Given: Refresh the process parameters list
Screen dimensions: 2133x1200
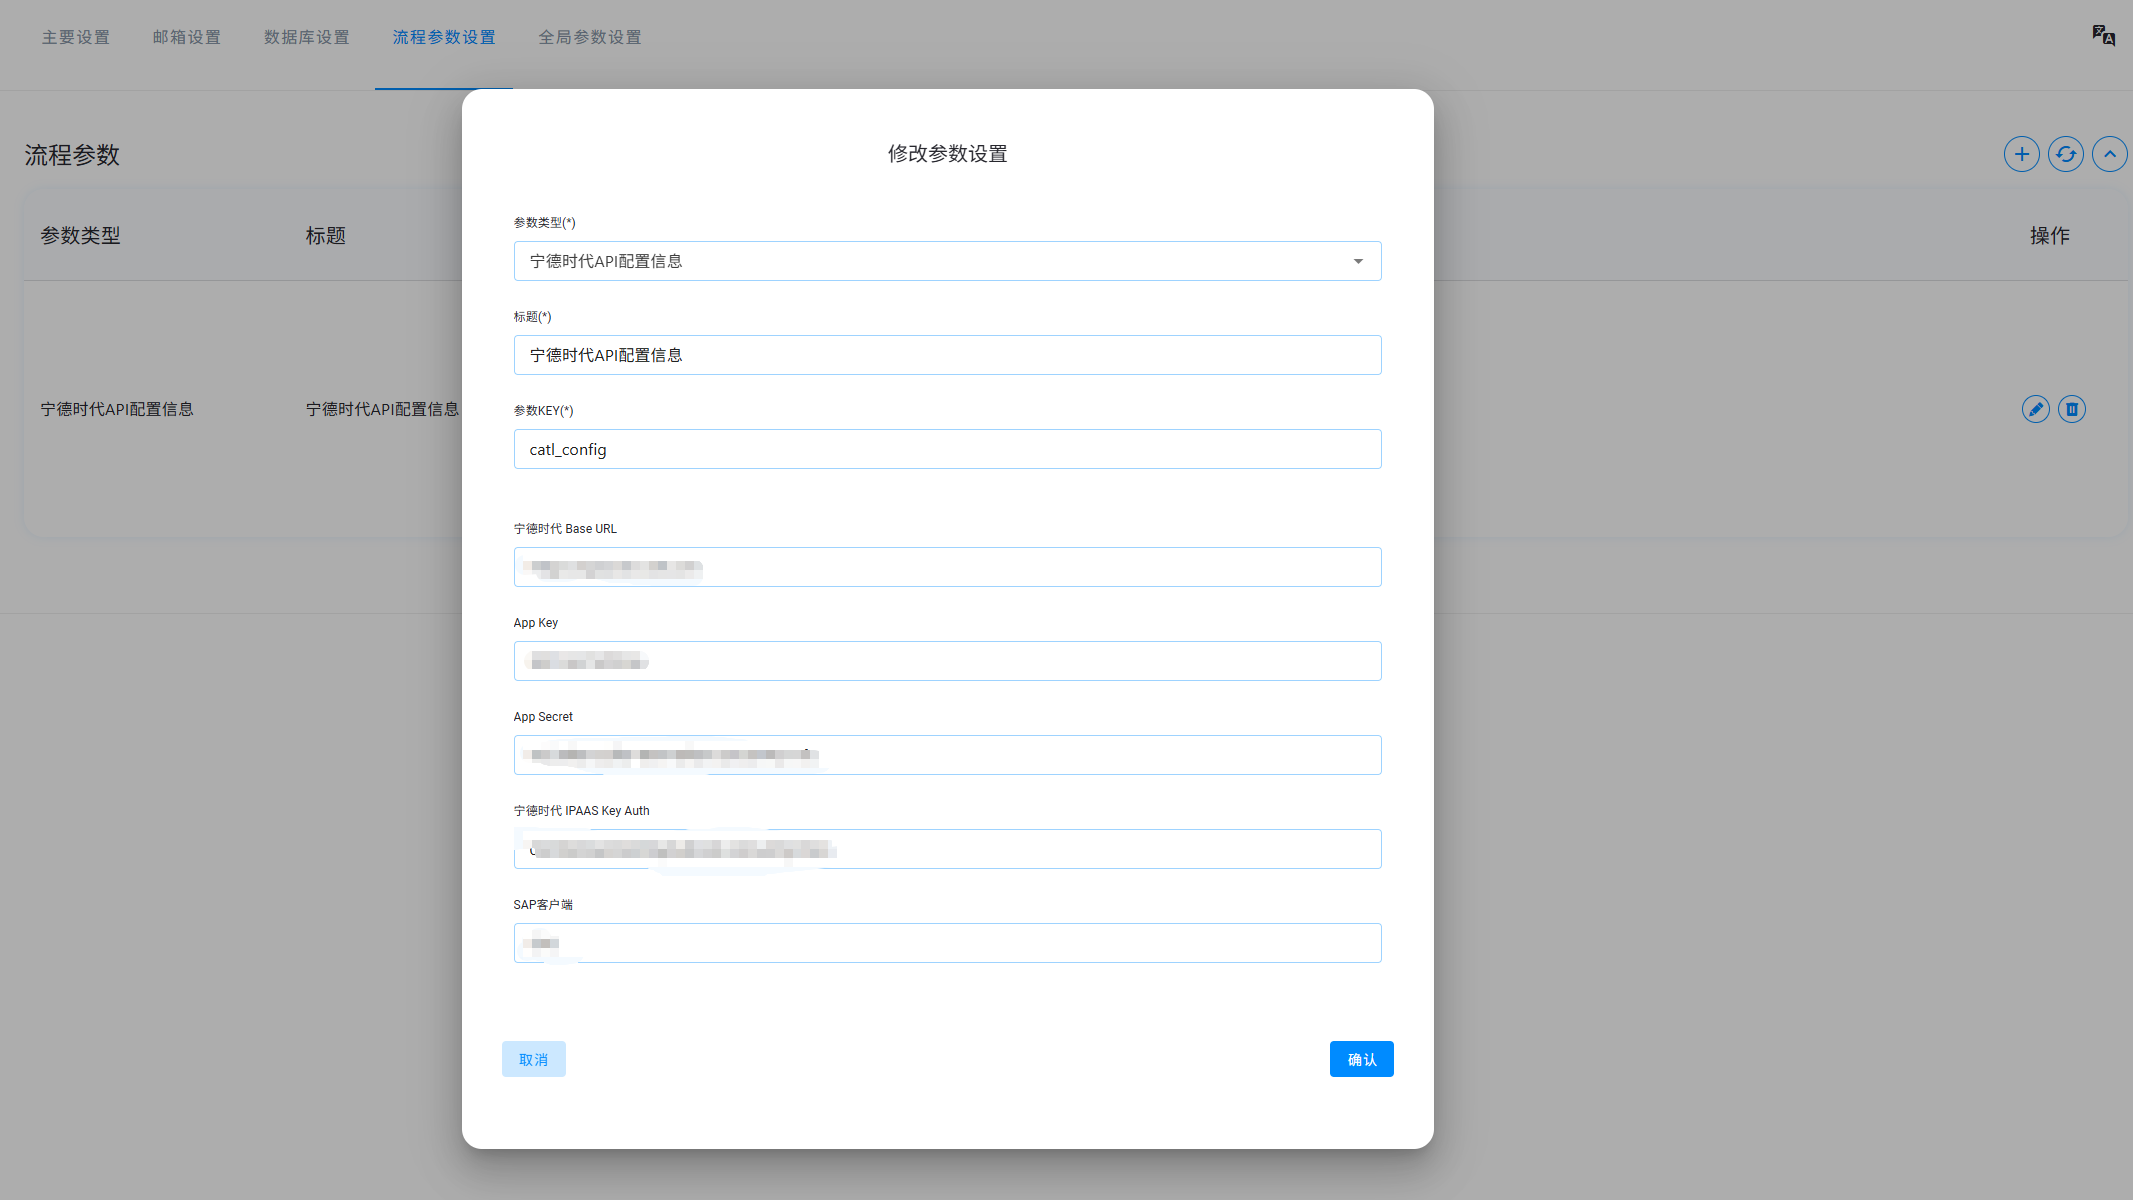Looking at the screenshot, I should 2065,154.
